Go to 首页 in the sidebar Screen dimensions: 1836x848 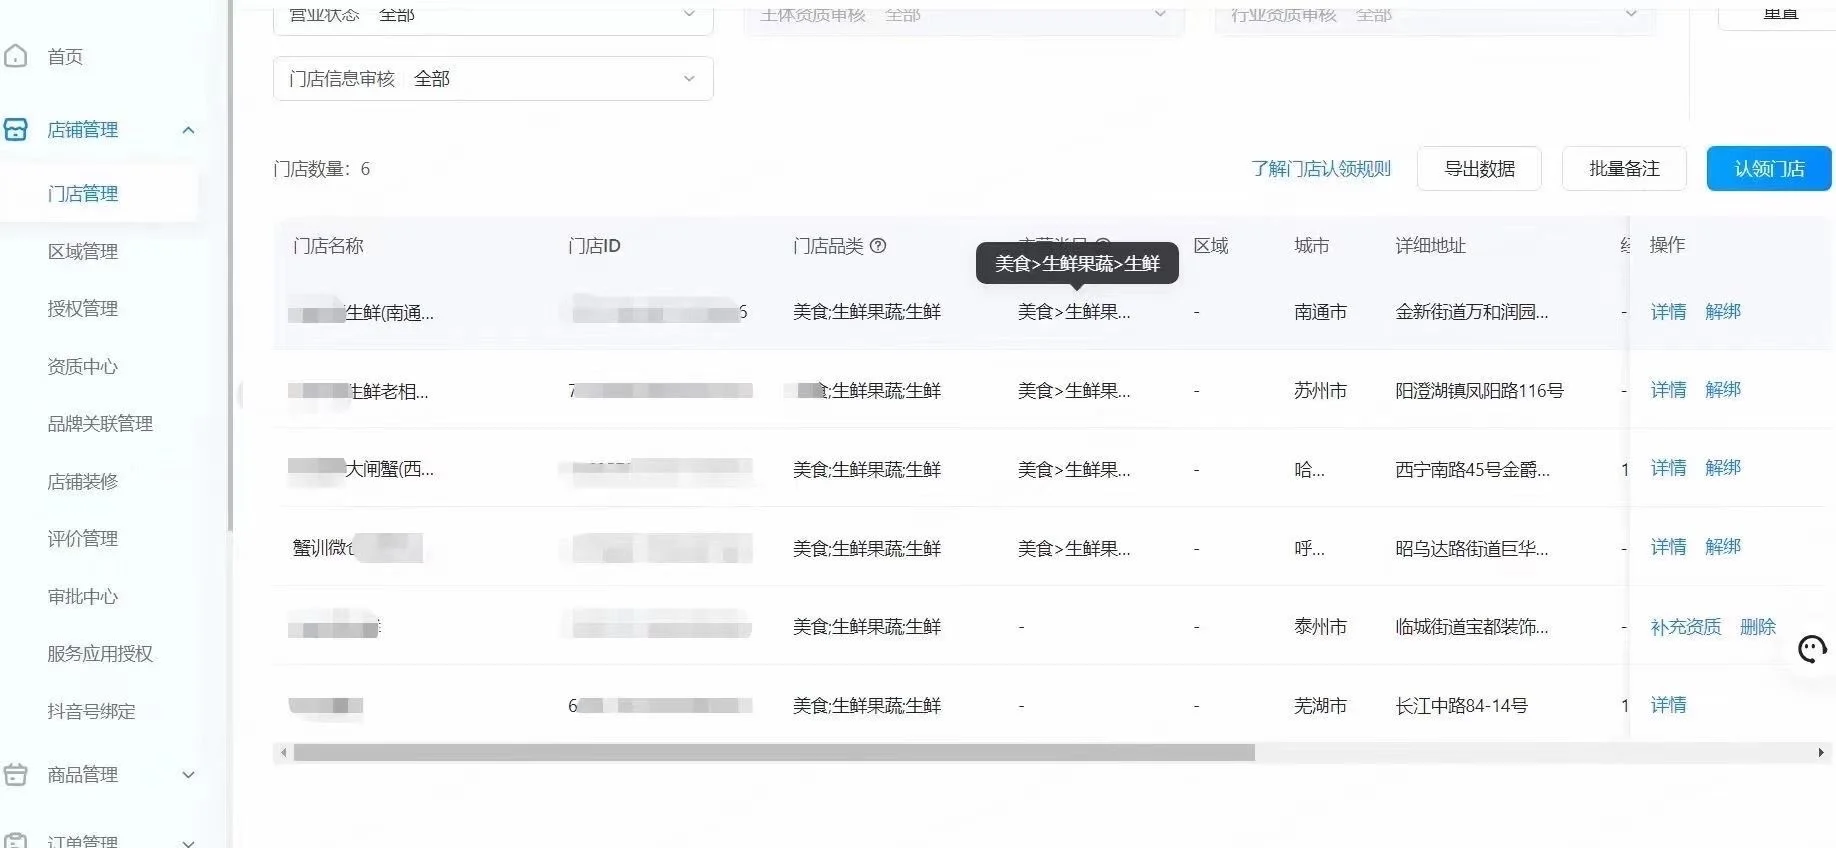pyautogui.click(x=65, y=57)
